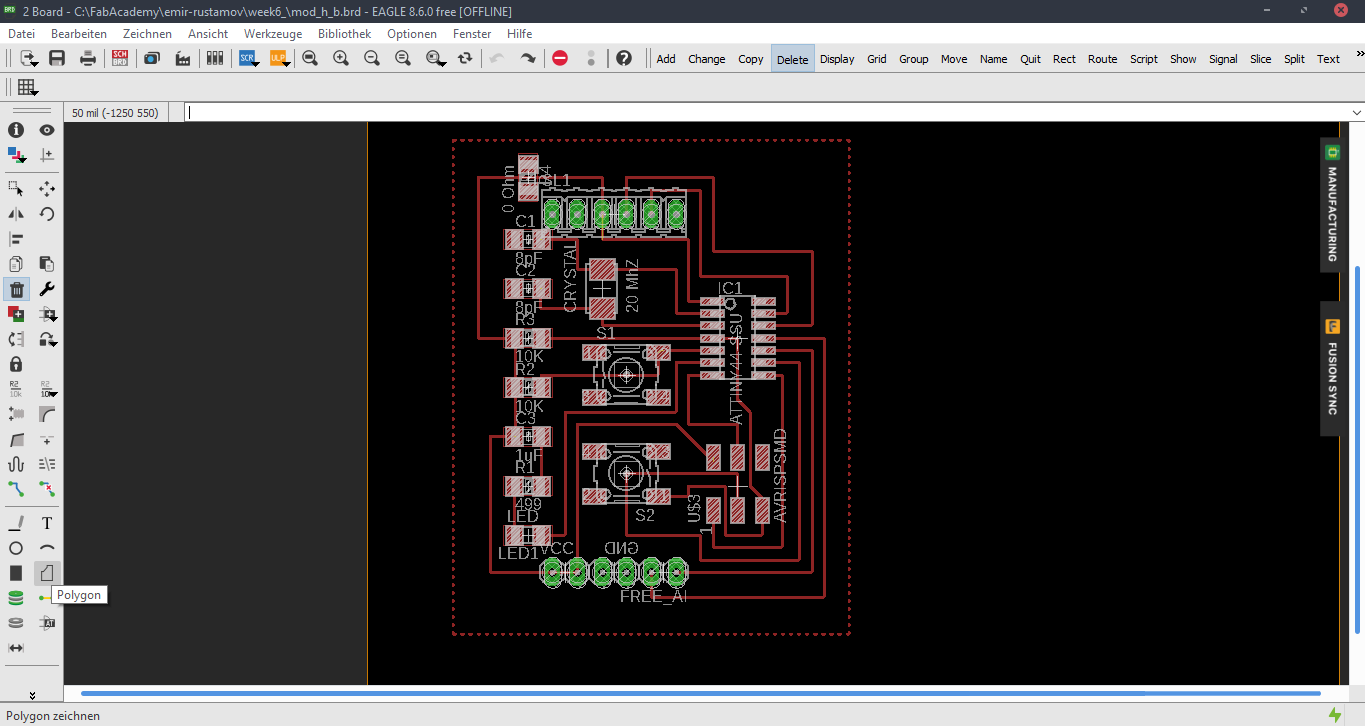Open the SCR script dropdown

249,58
